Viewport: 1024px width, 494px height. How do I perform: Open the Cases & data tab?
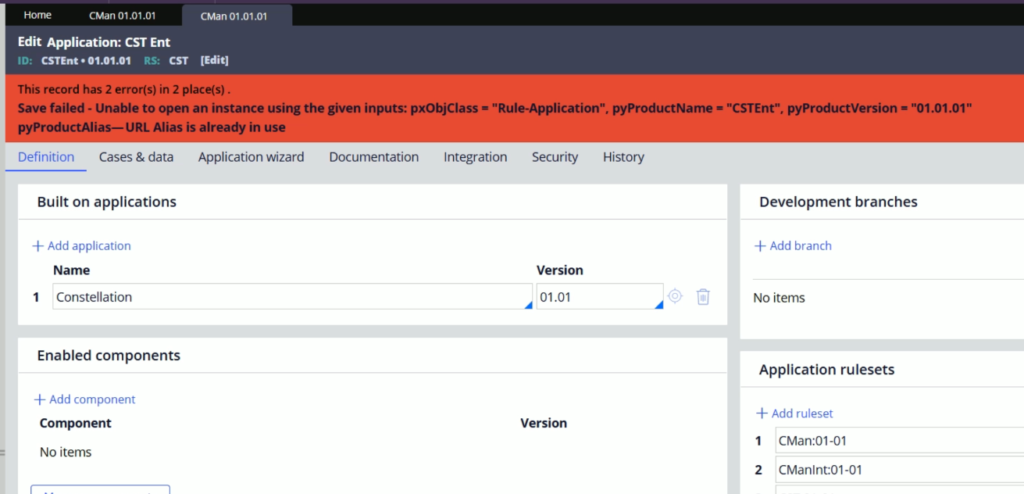click(x=136, y=157)
